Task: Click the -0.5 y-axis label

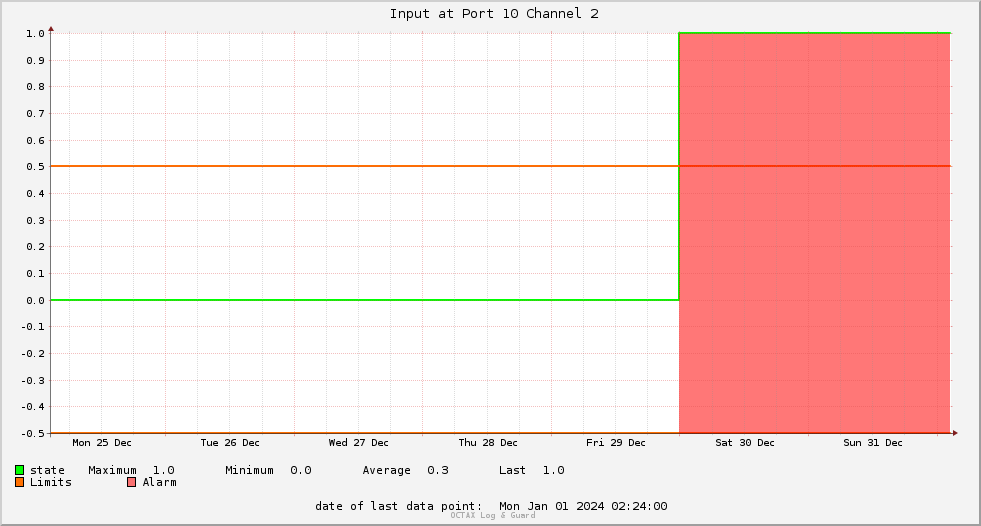Action: pyautogui.click(x=33, y=433)
